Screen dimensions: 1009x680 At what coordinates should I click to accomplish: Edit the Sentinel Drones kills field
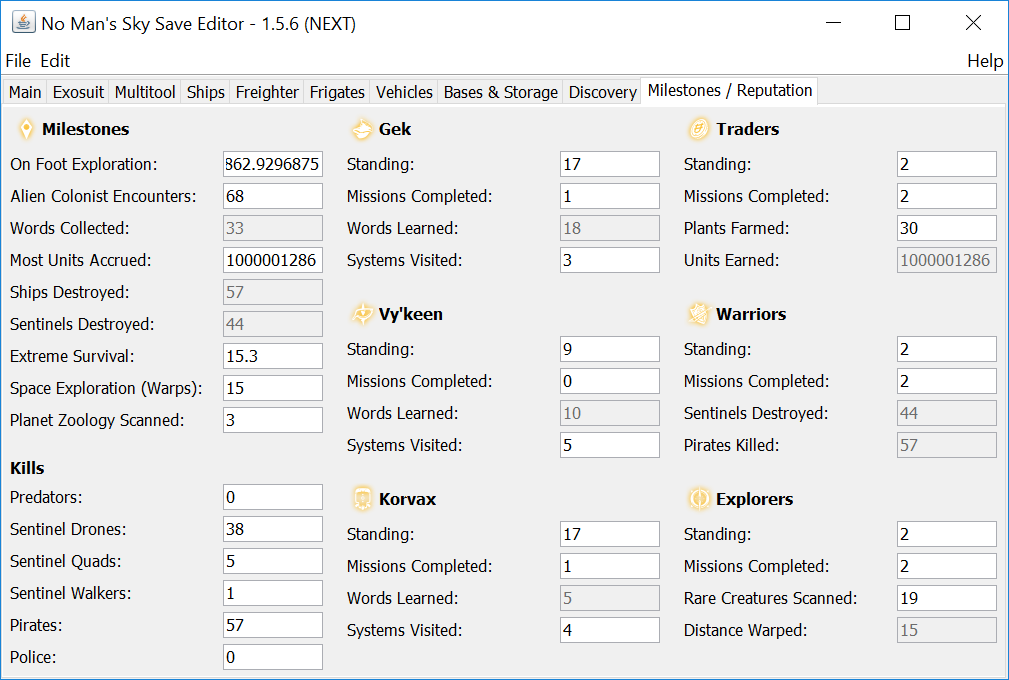click(273, 529)
